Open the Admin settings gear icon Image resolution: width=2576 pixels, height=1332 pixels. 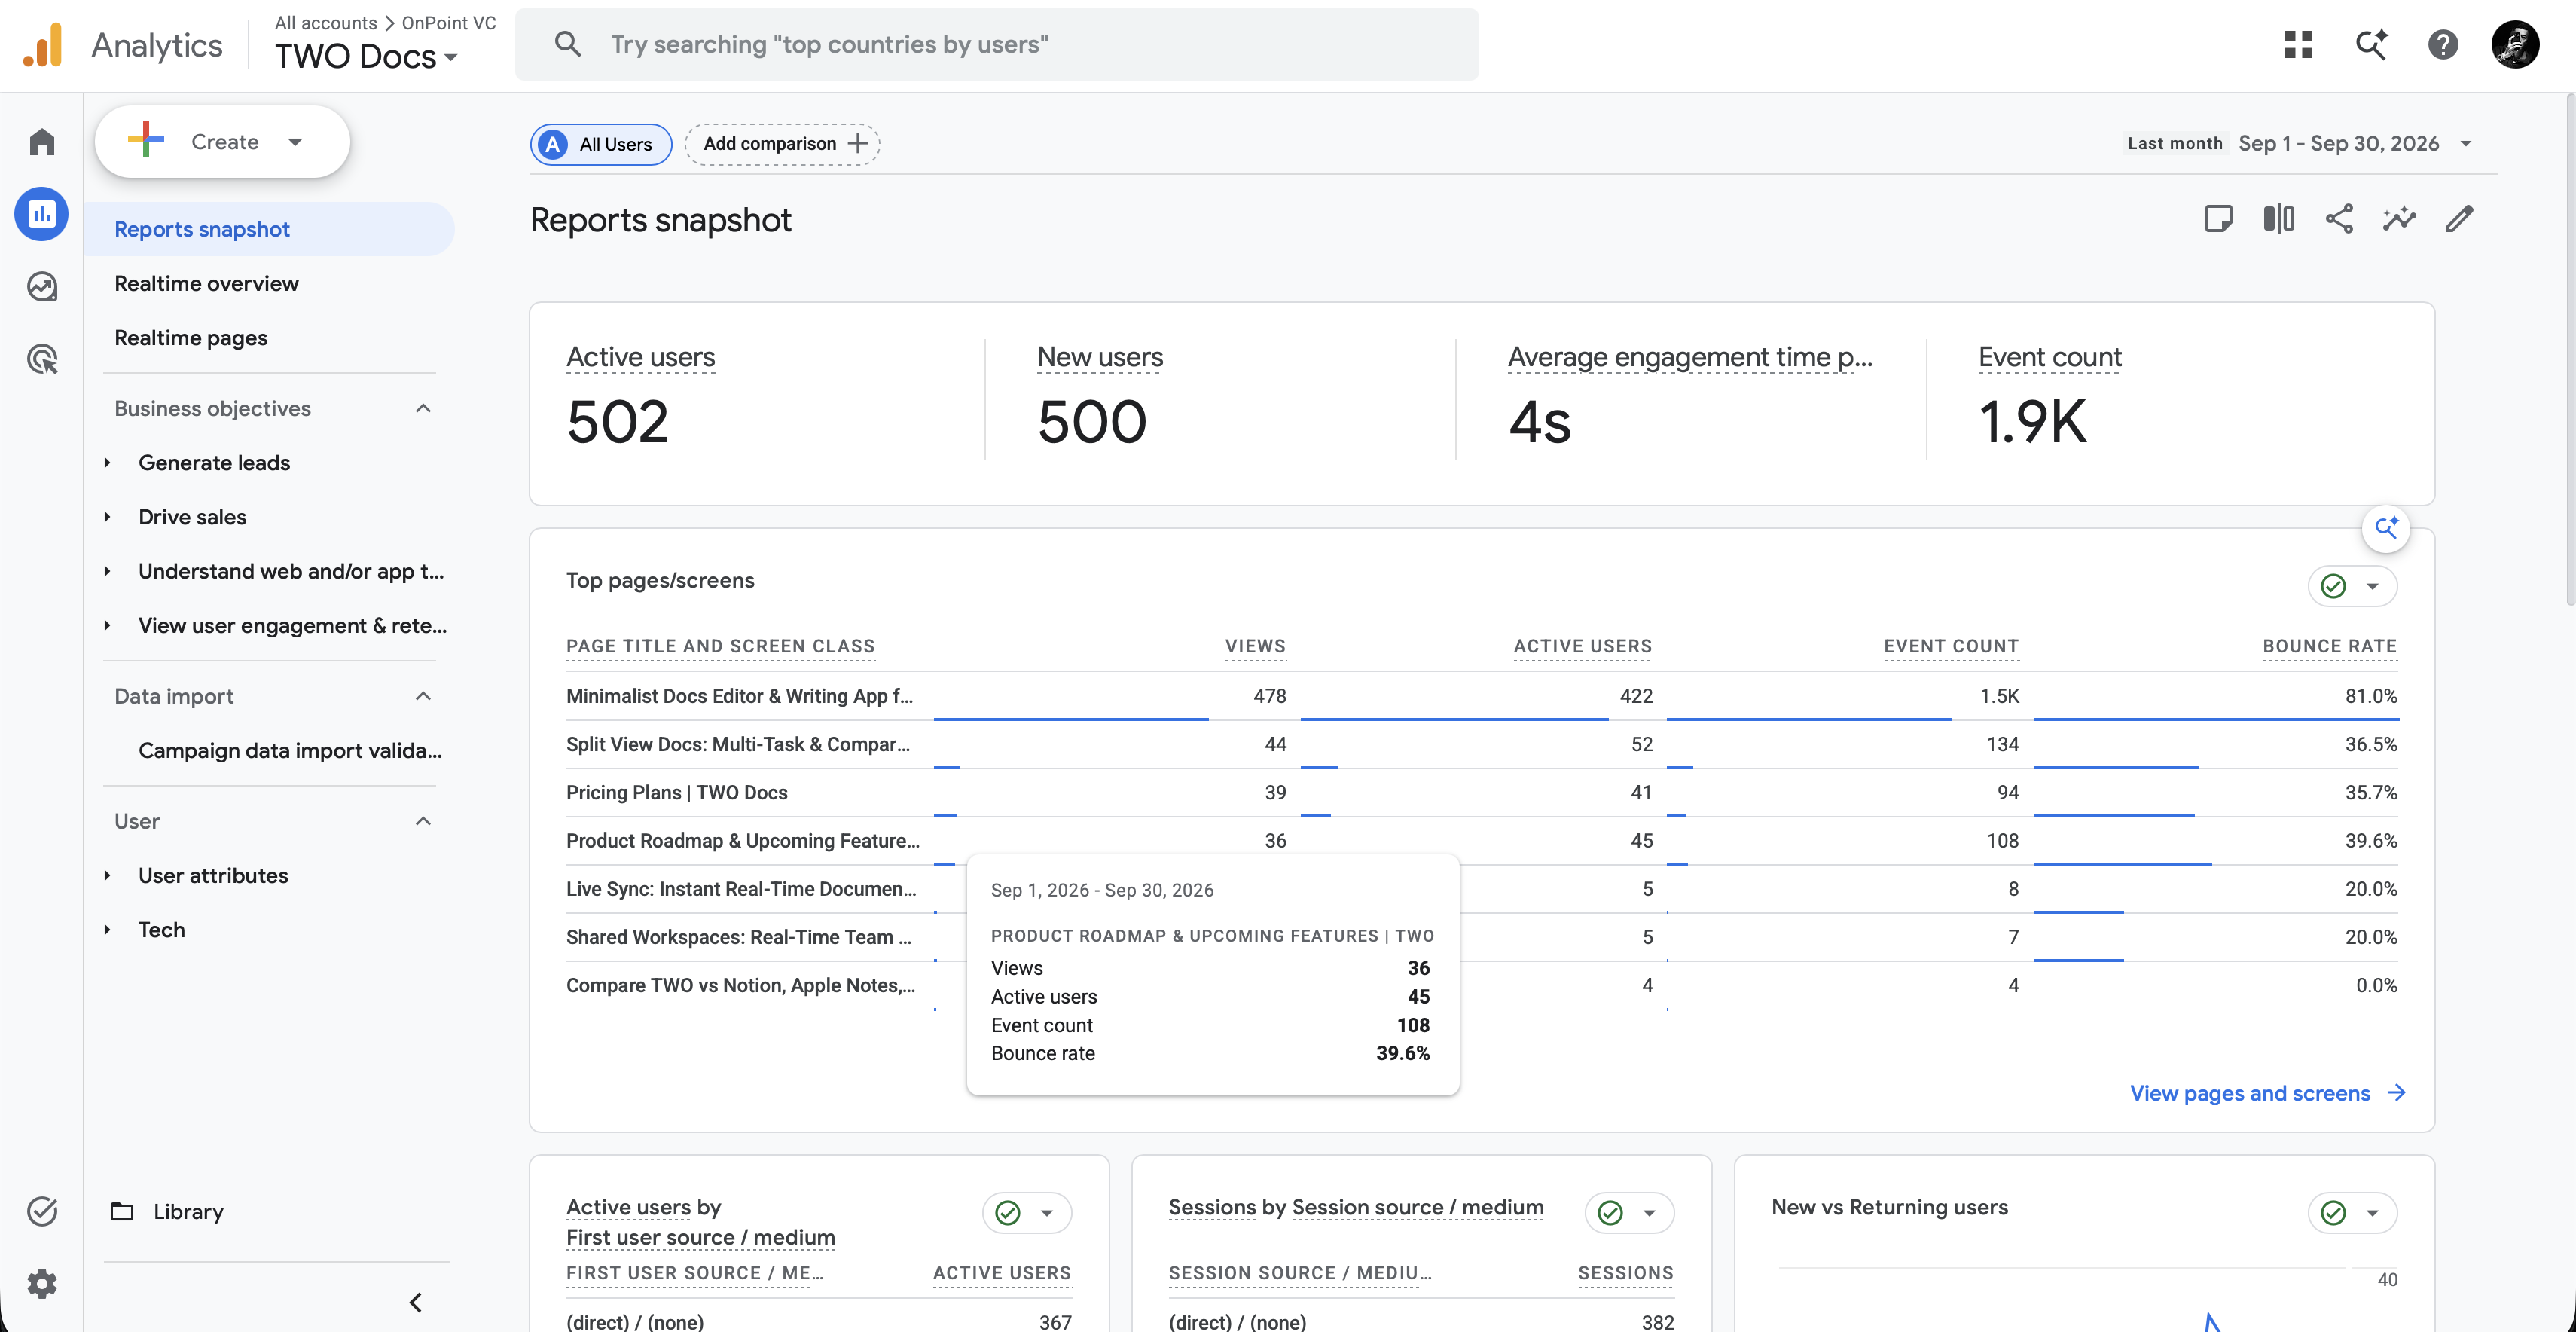coord(42,1283)
